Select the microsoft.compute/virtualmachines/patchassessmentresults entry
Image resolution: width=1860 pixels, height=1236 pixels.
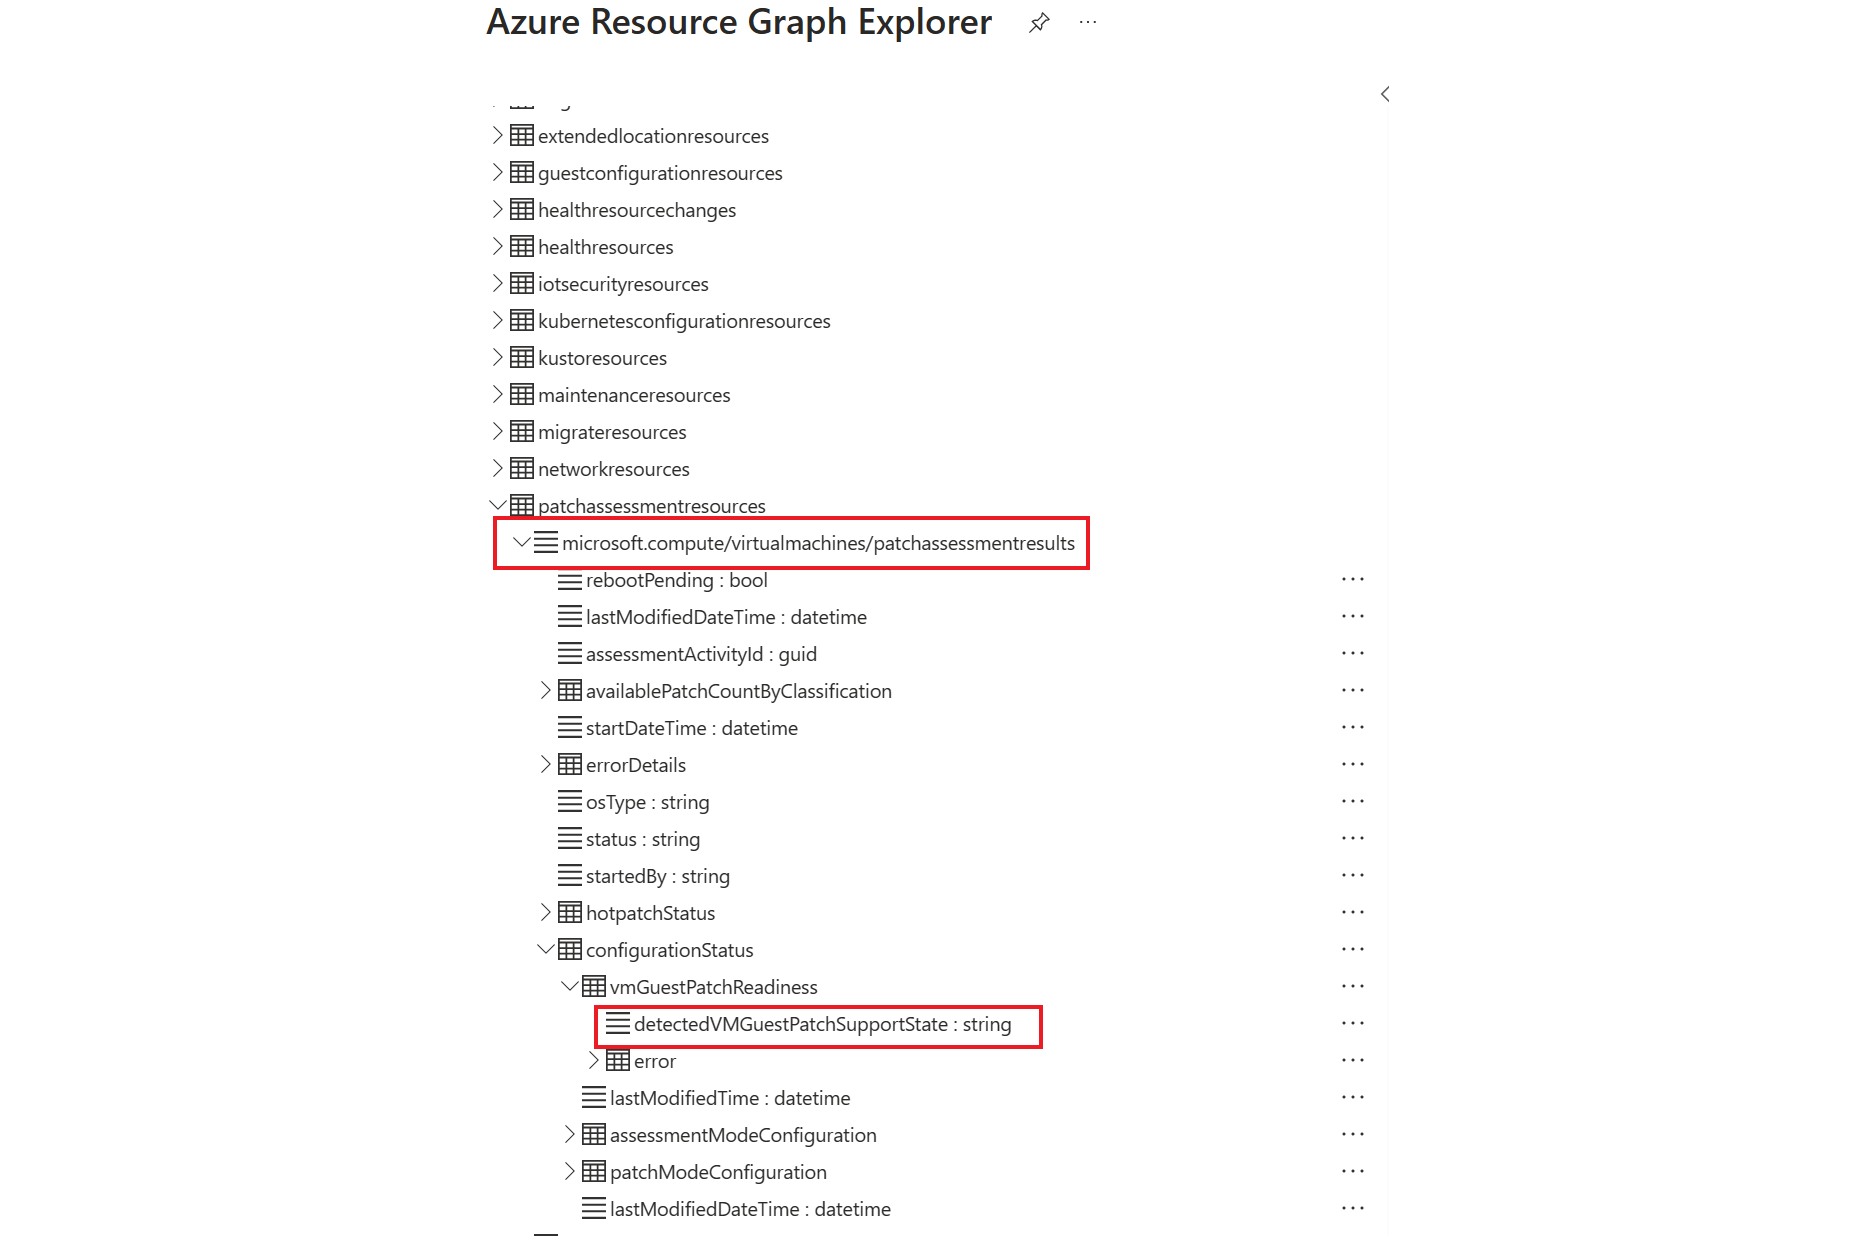click(820, 543)
